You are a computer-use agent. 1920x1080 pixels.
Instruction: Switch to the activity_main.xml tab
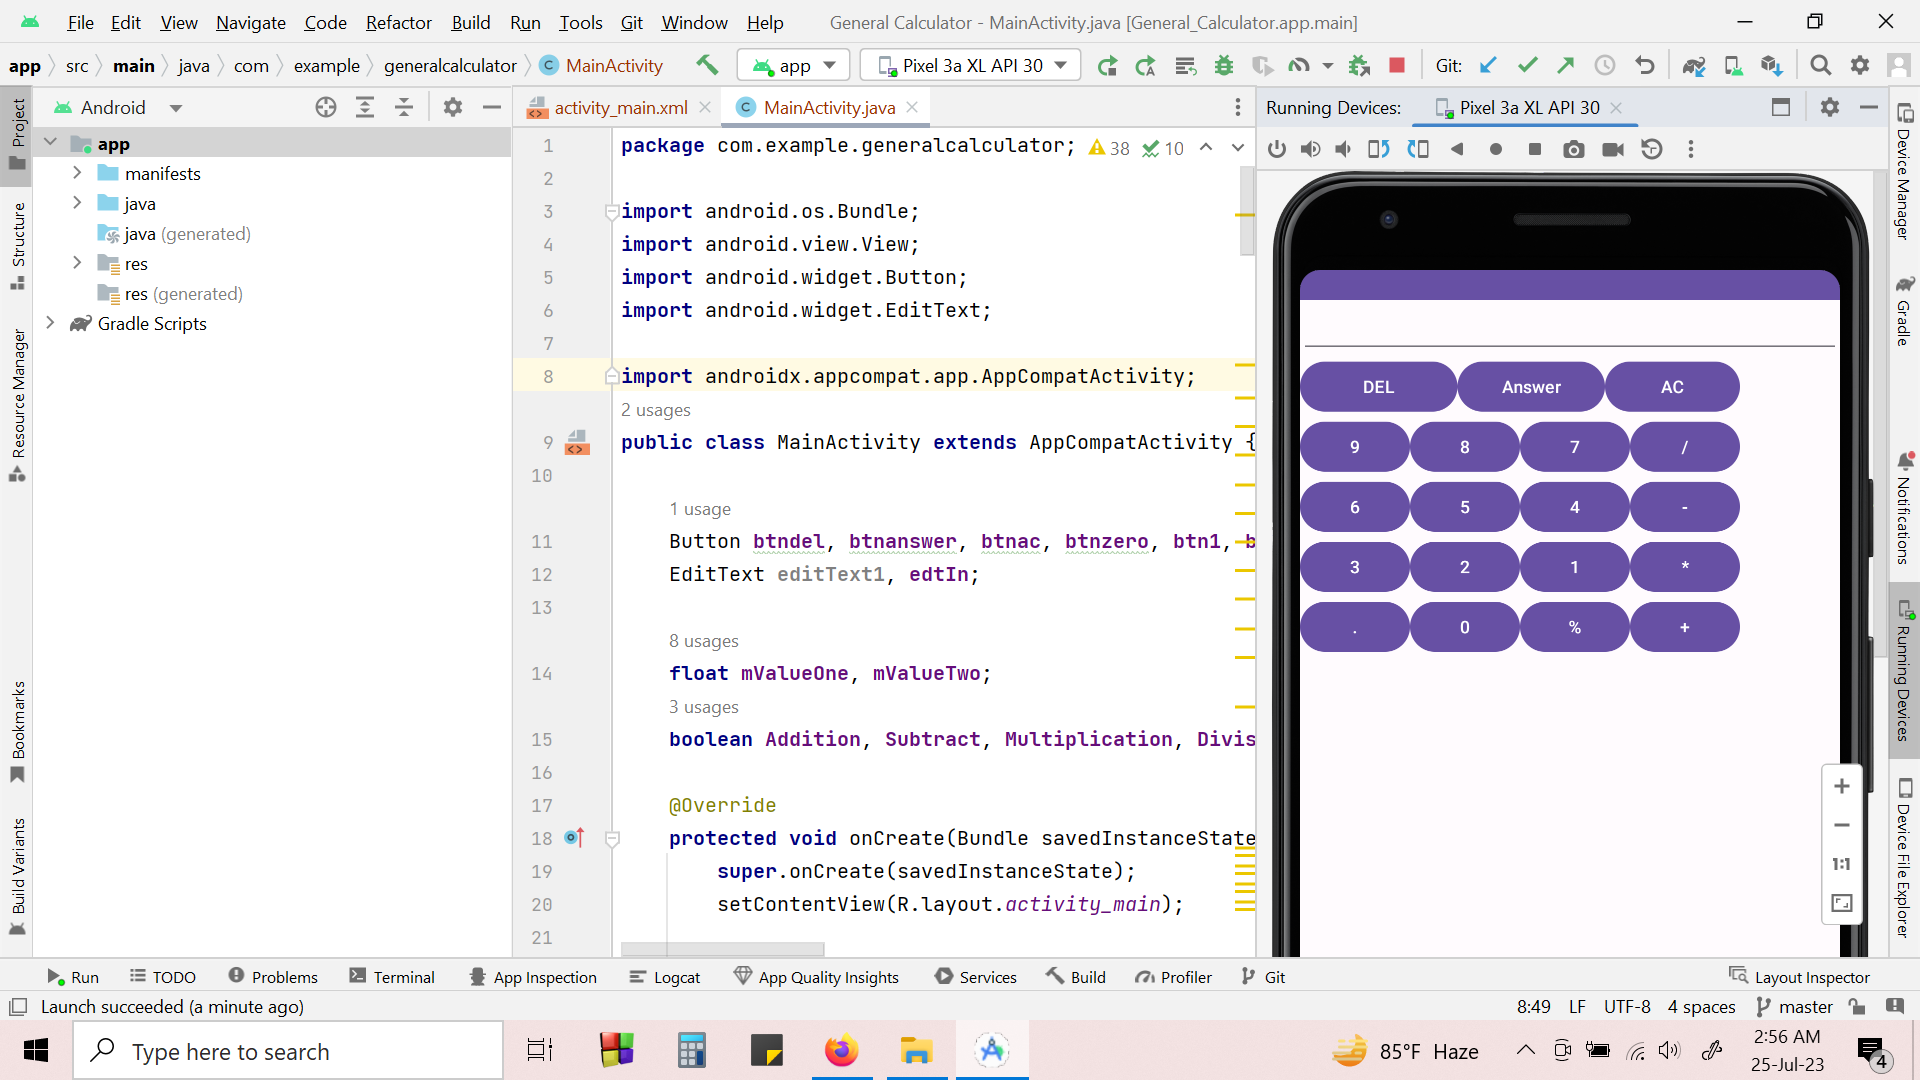620,107
